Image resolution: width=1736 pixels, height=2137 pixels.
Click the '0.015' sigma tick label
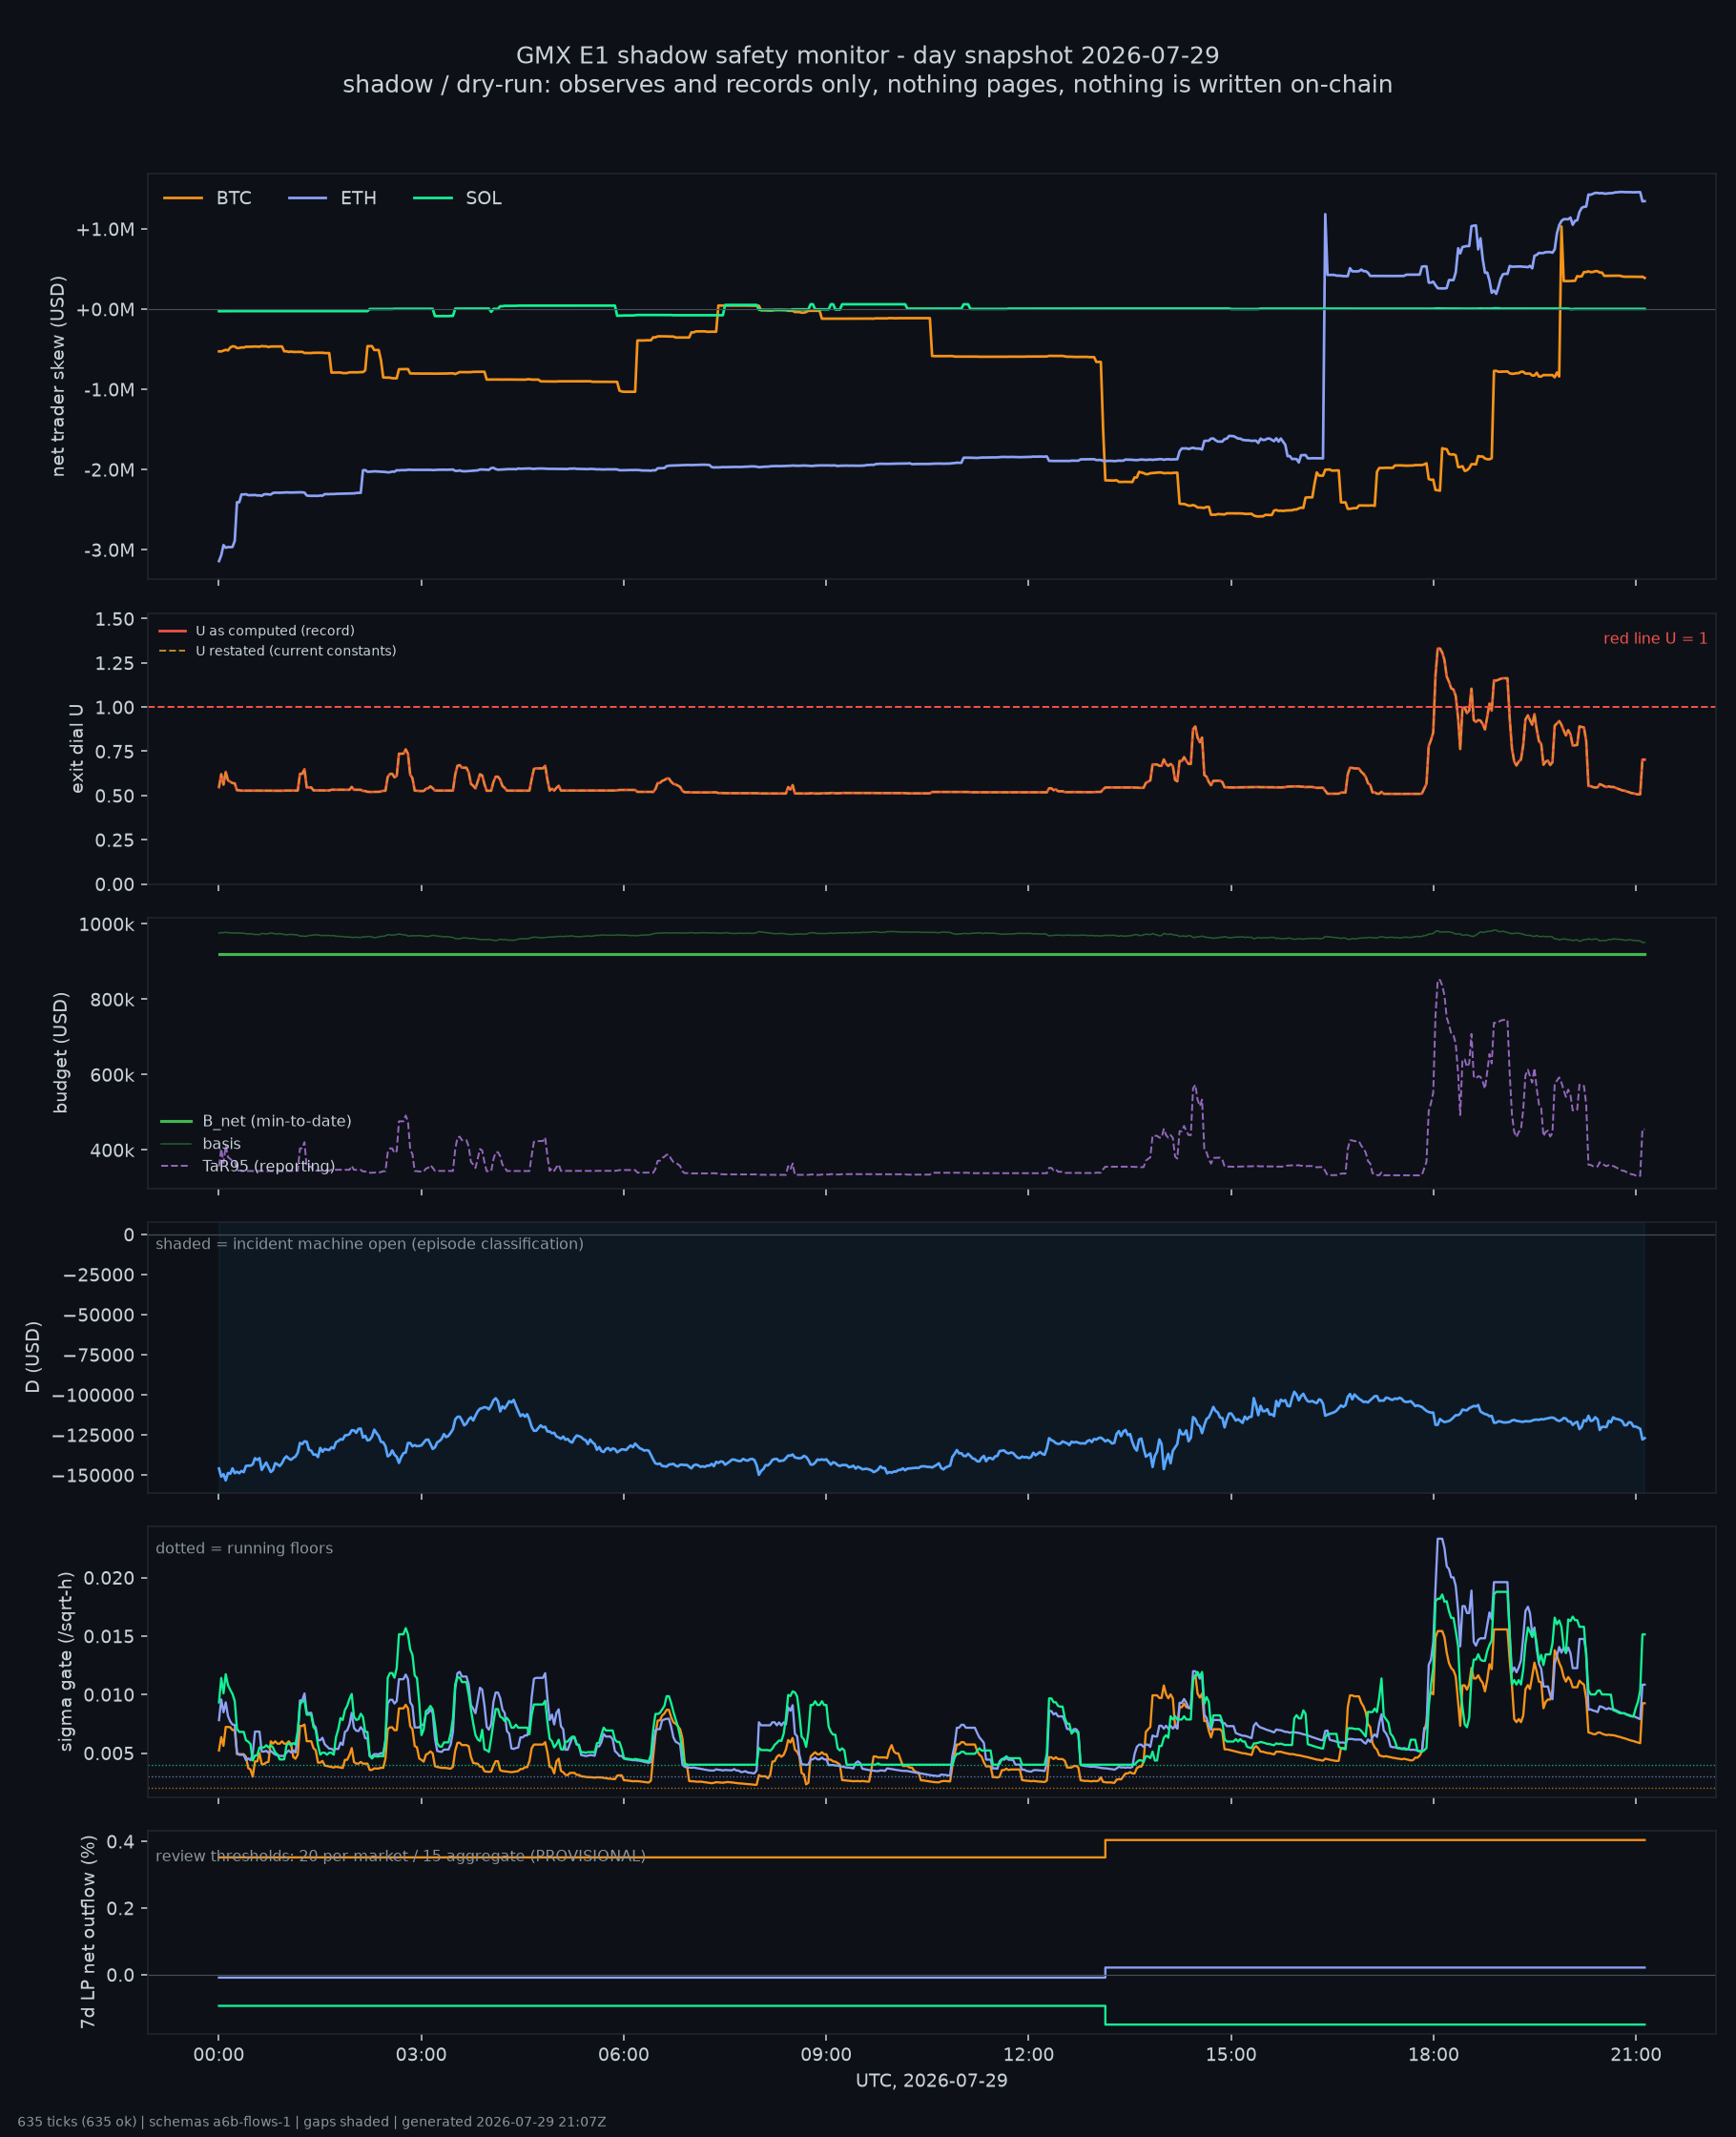[x=109, y=1636]
